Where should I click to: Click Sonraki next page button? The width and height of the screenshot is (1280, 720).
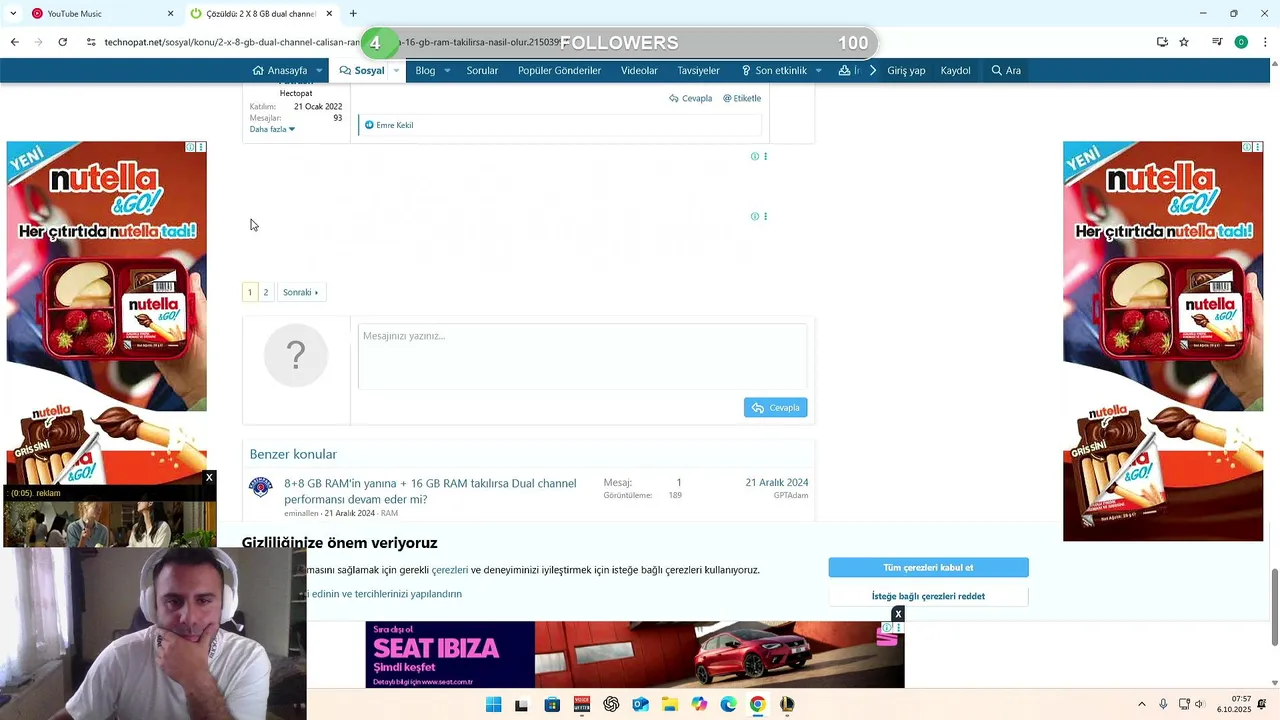300,292
